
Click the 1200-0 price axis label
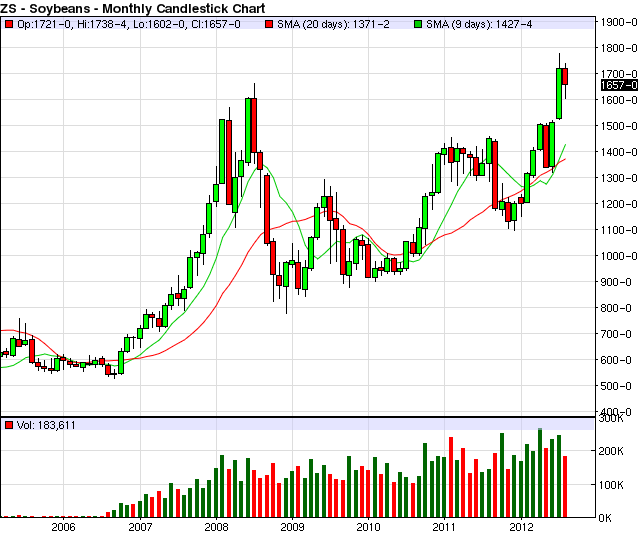point(619,204)
